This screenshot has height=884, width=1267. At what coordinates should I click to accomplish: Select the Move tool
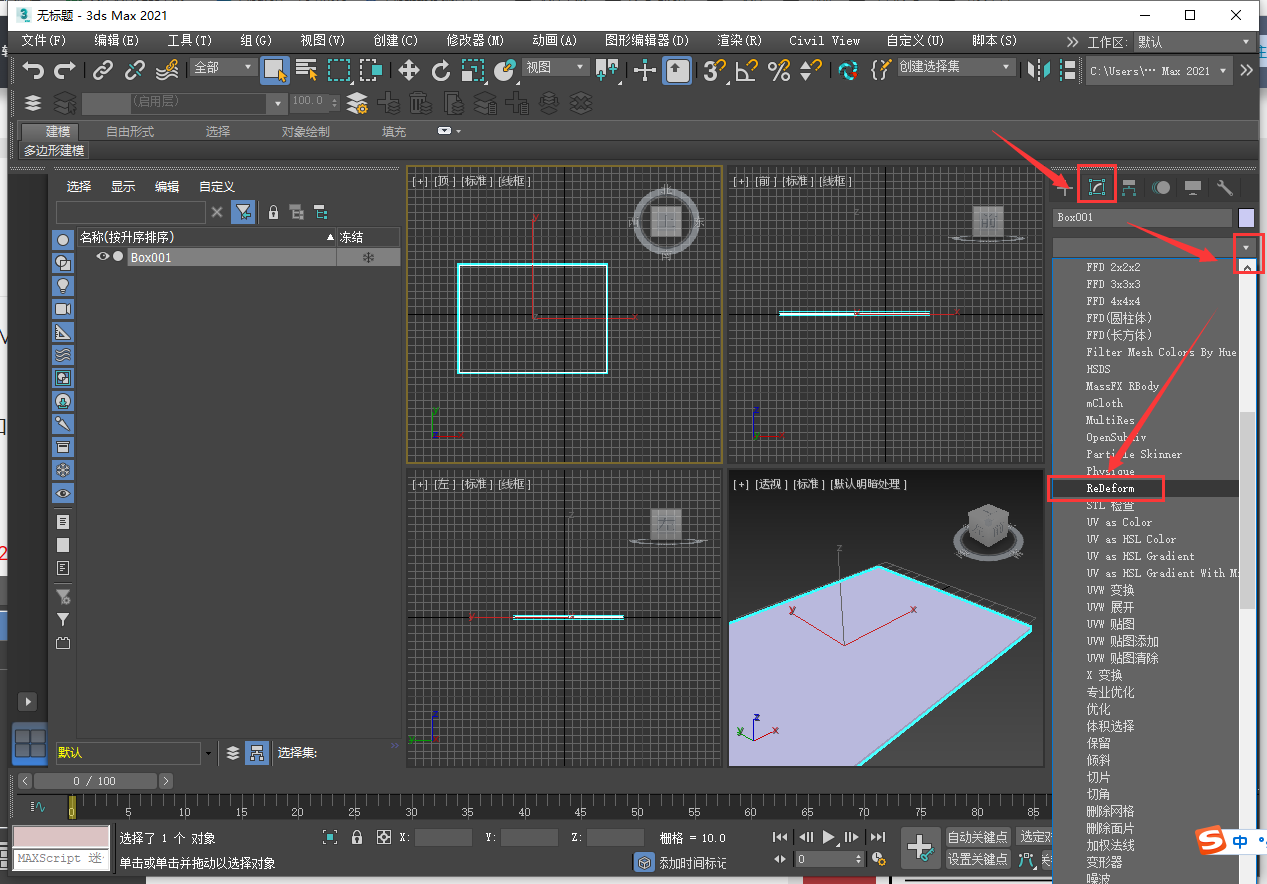click(409, 70)
